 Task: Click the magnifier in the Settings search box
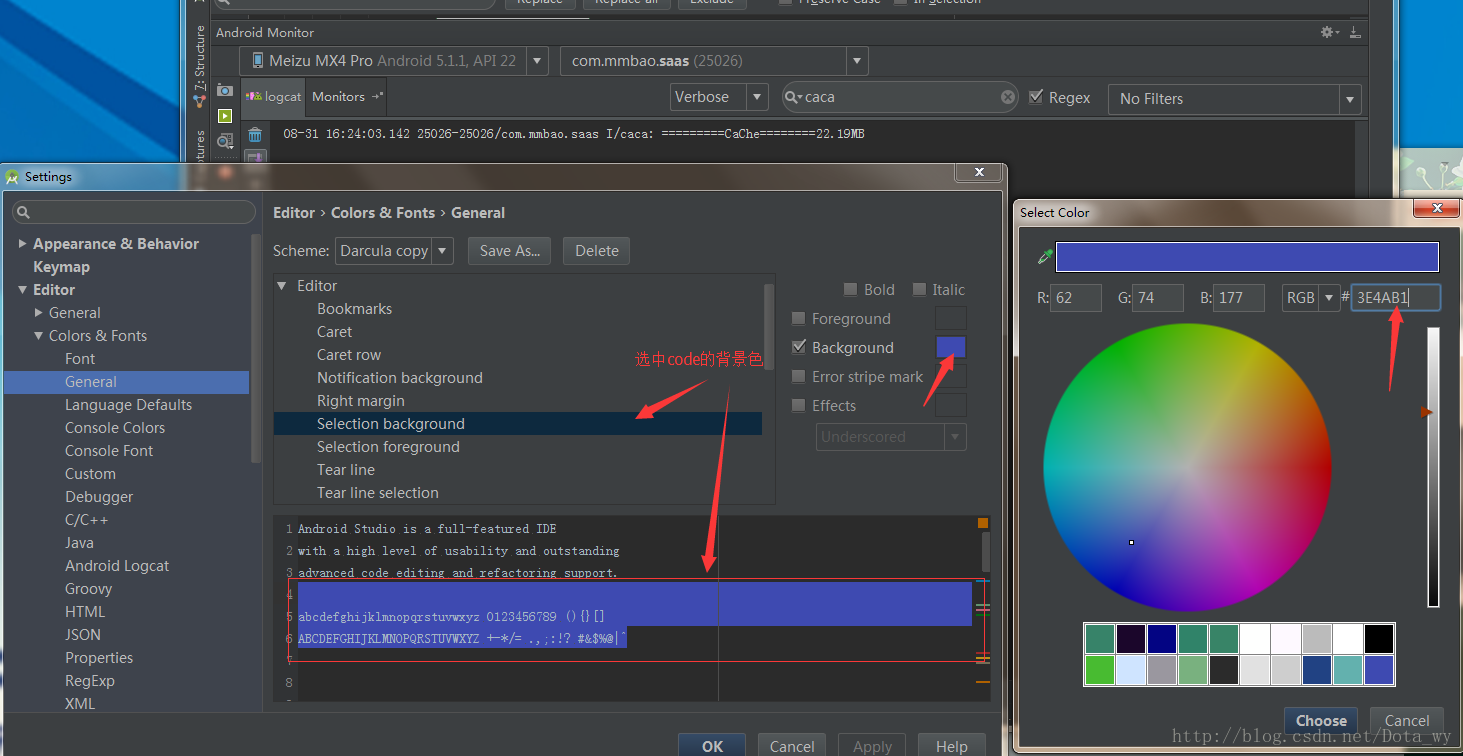24,212
